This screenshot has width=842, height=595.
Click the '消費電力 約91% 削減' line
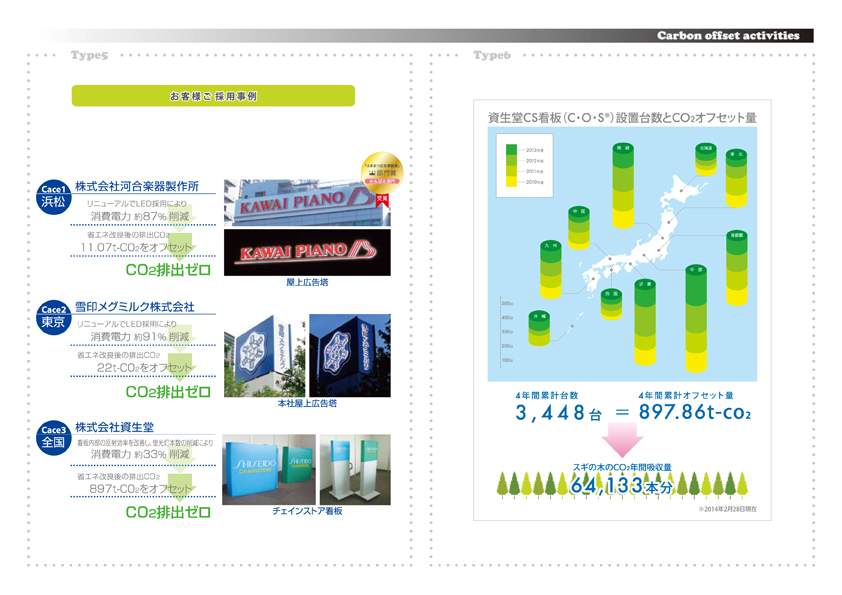coord(140,336)
